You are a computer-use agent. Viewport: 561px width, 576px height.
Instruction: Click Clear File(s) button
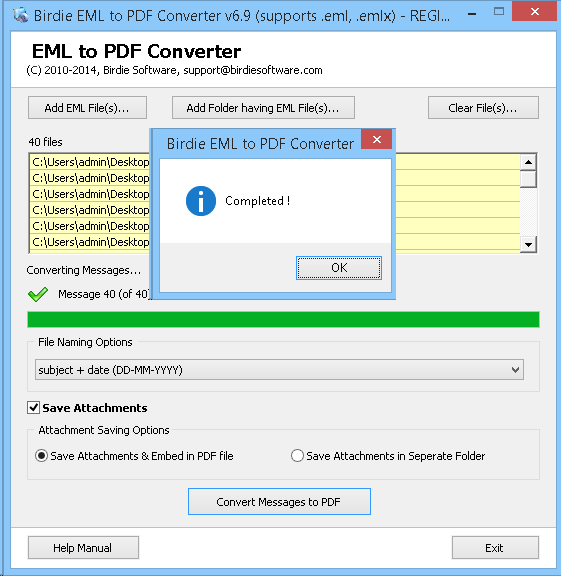(483, 108)
